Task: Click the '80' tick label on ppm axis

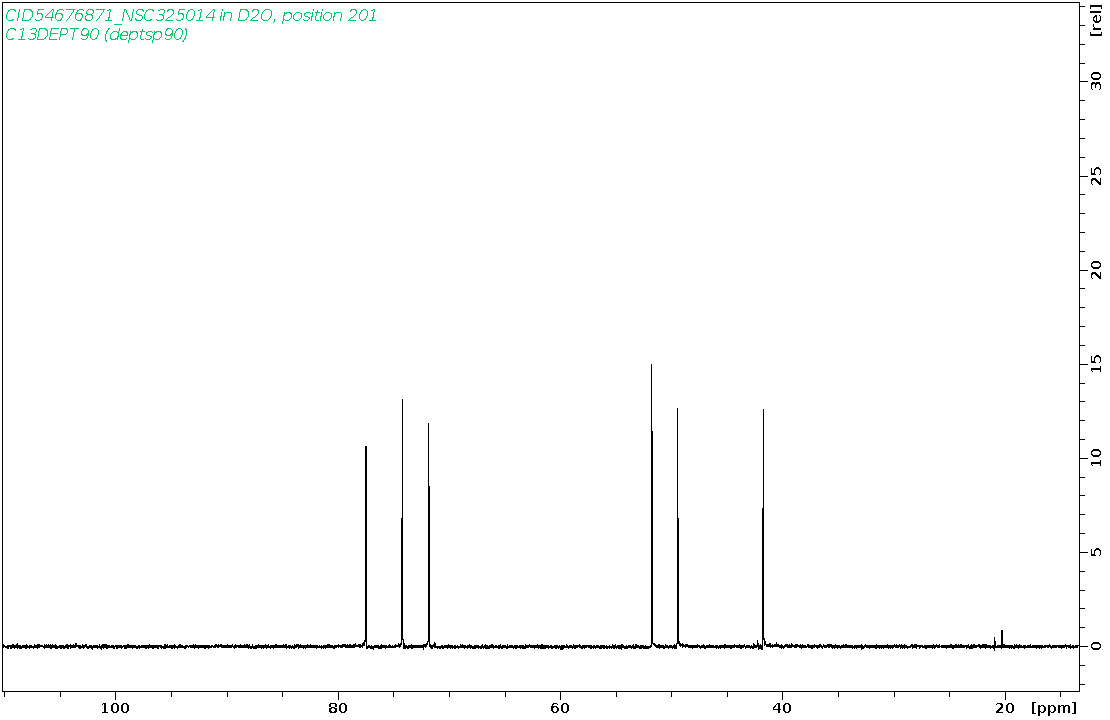Action: (x=338, y=707)
